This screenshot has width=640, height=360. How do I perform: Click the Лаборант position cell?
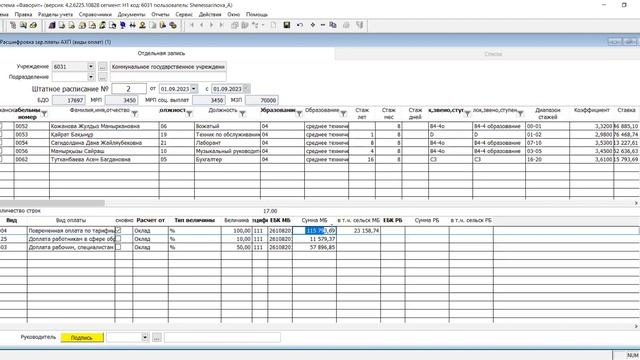(227, 143)
